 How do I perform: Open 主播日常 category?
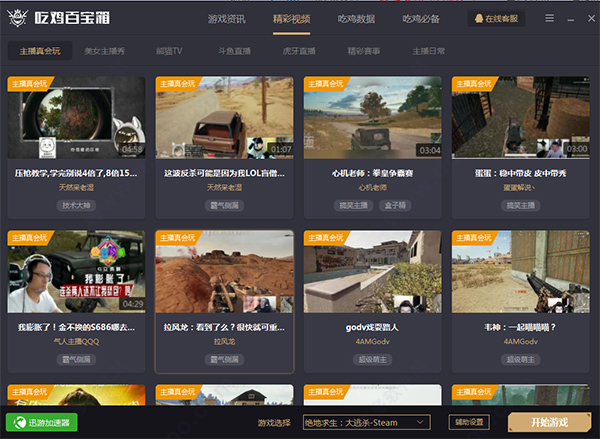[429, 51]
